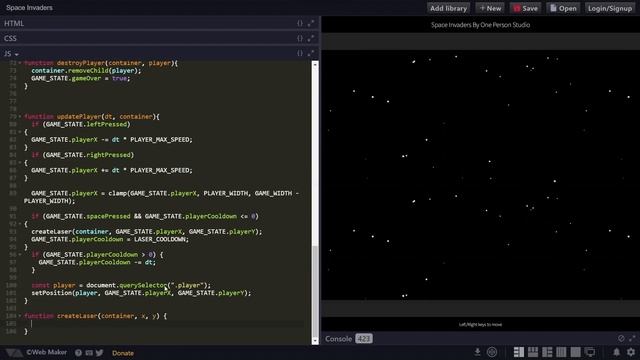
Task: Format the CSS pane code
Action: (x=300, y=38)
